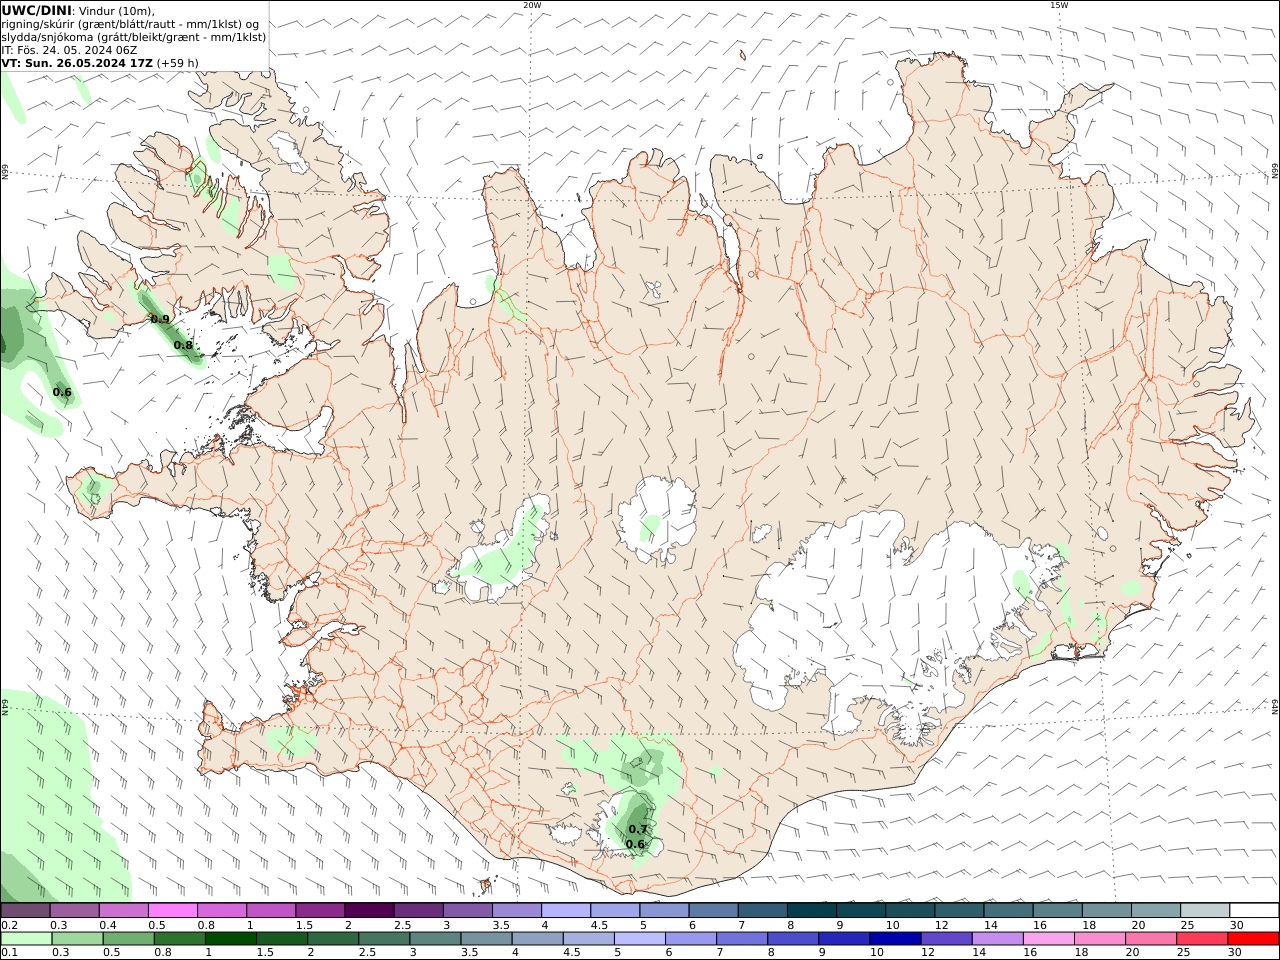The height and width of the screenshot is (960, 1280).
Task: Pick the light pink 16–18 swatch in bottom legend row
Action: click(1048, 939)
